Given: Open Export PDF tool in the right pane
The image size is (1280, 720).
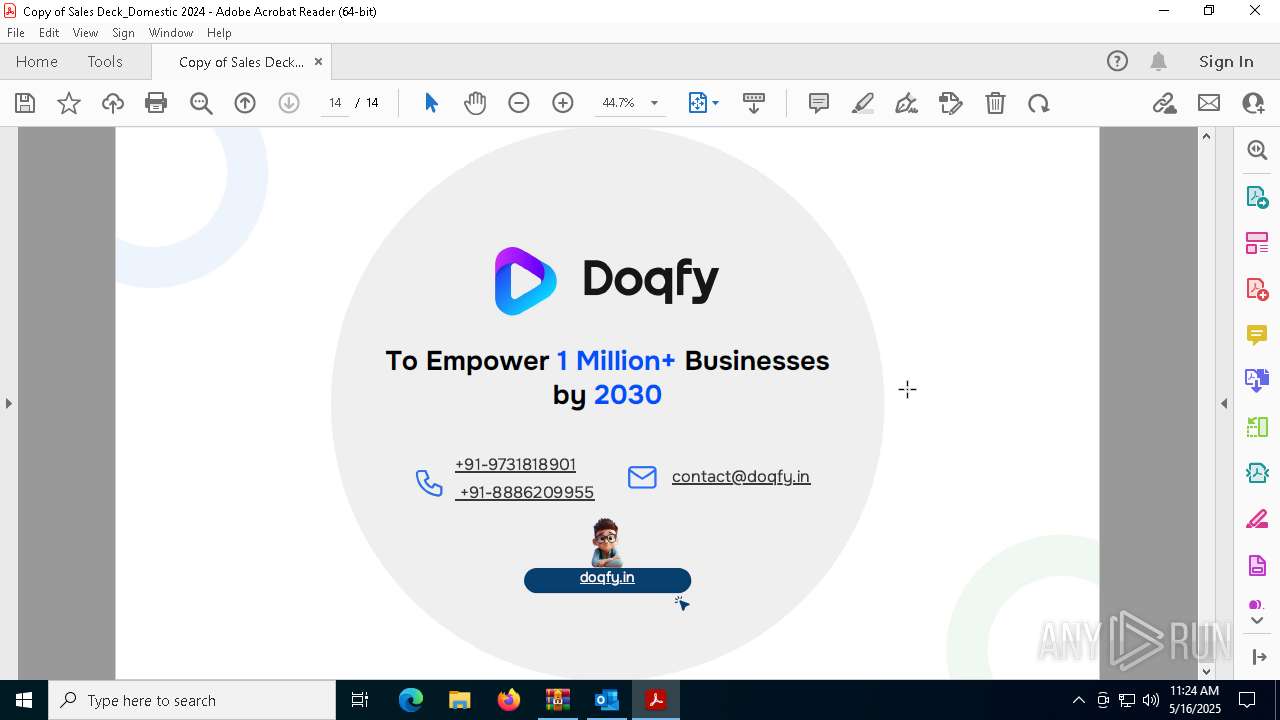Looking at the screenshot, I should point(1257,197).
